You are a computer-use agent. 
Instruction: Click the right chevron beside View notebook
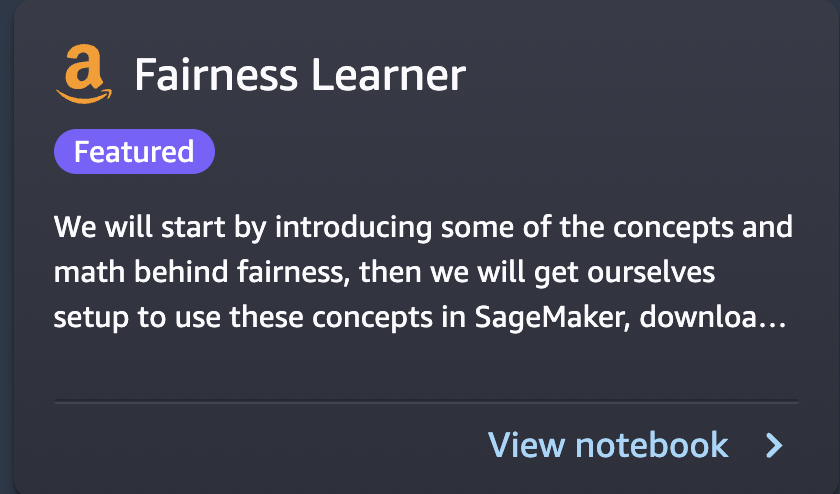[774, 445]
